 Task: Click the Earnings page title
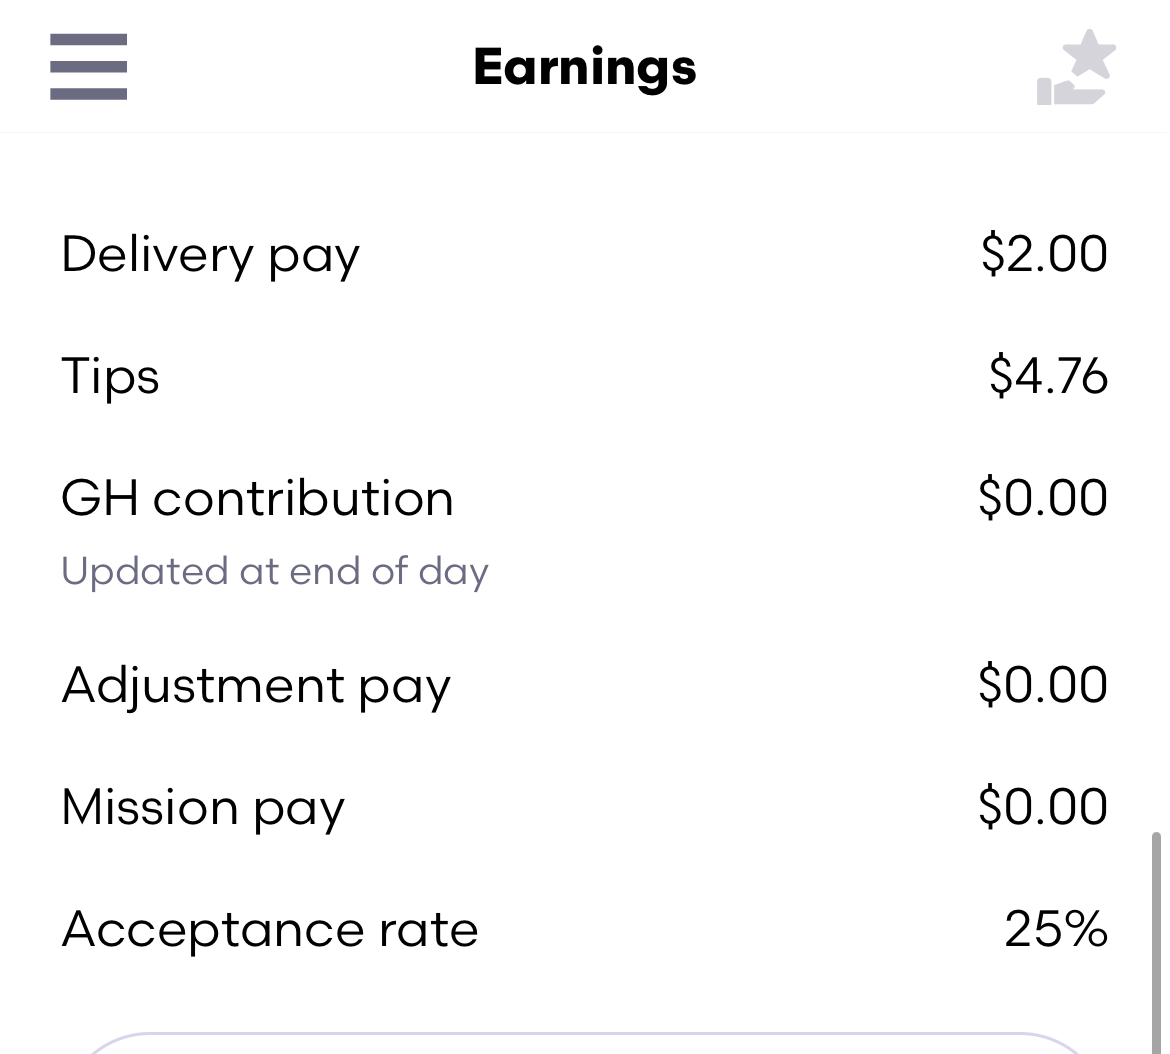pyautogui.click(x=584, y=67)
